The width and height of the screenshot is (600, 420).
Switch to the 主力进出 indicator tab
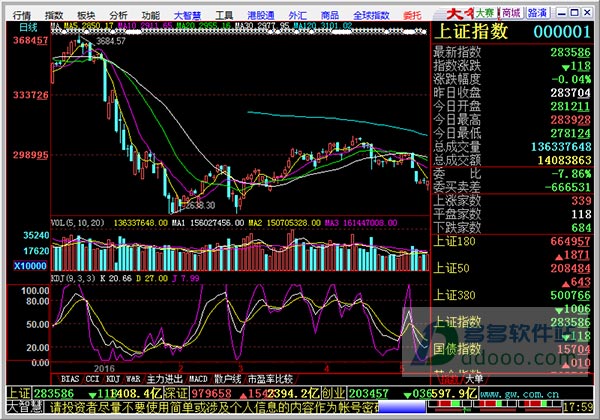click(165, 379)
